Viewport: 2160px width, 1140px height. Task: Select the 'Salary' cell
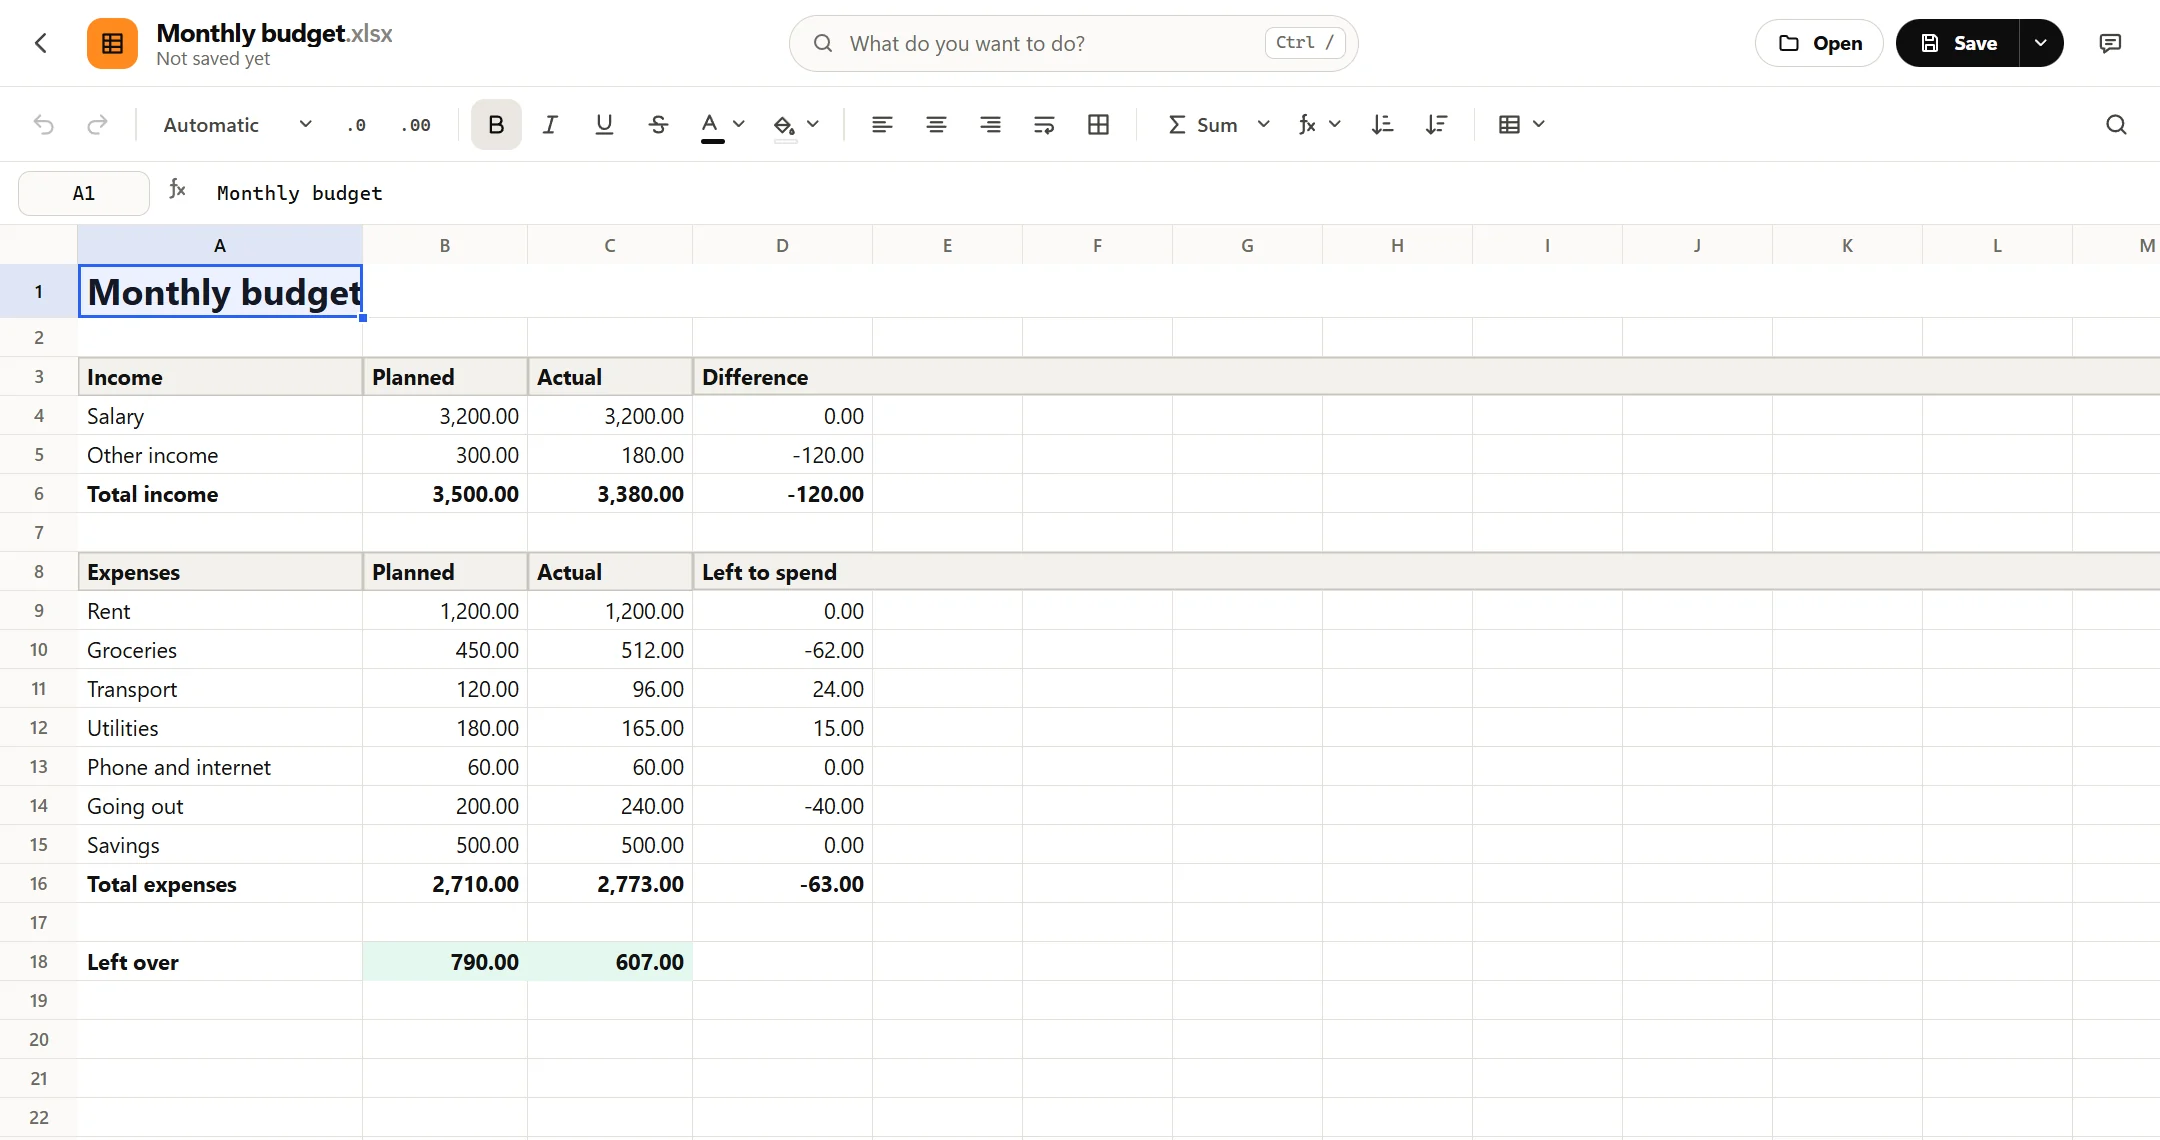click(220, 416)
